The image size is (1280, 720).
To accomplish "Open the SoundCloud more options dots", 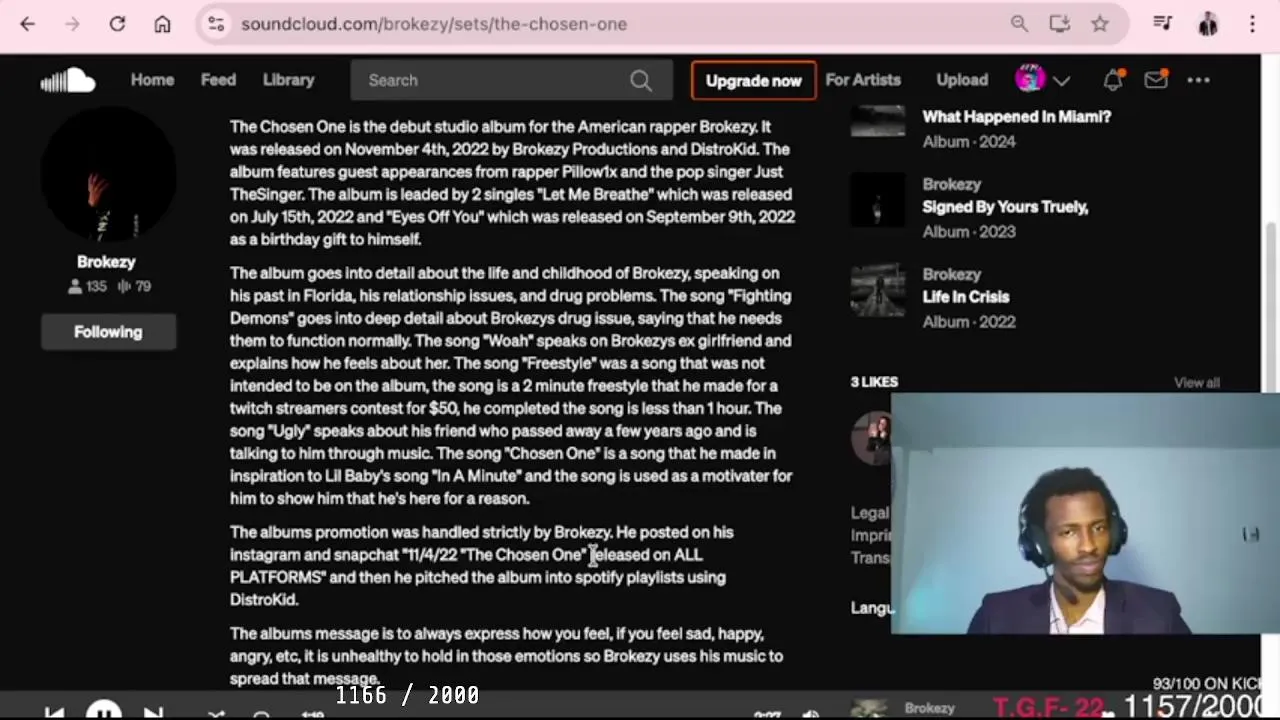I will [x=1198, y=80].
